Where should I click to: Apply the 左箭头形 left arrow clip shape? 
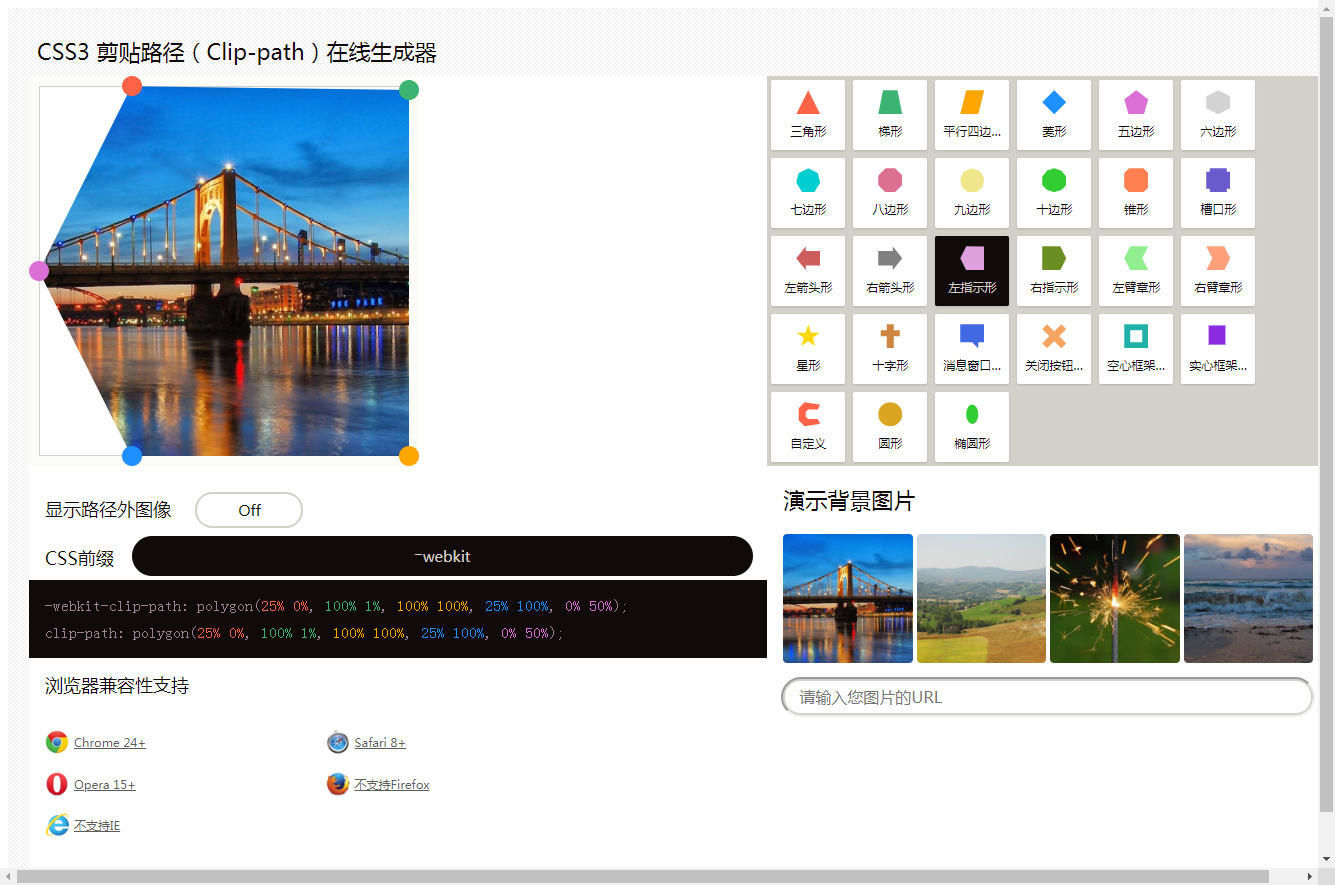(x=807, y=270)
